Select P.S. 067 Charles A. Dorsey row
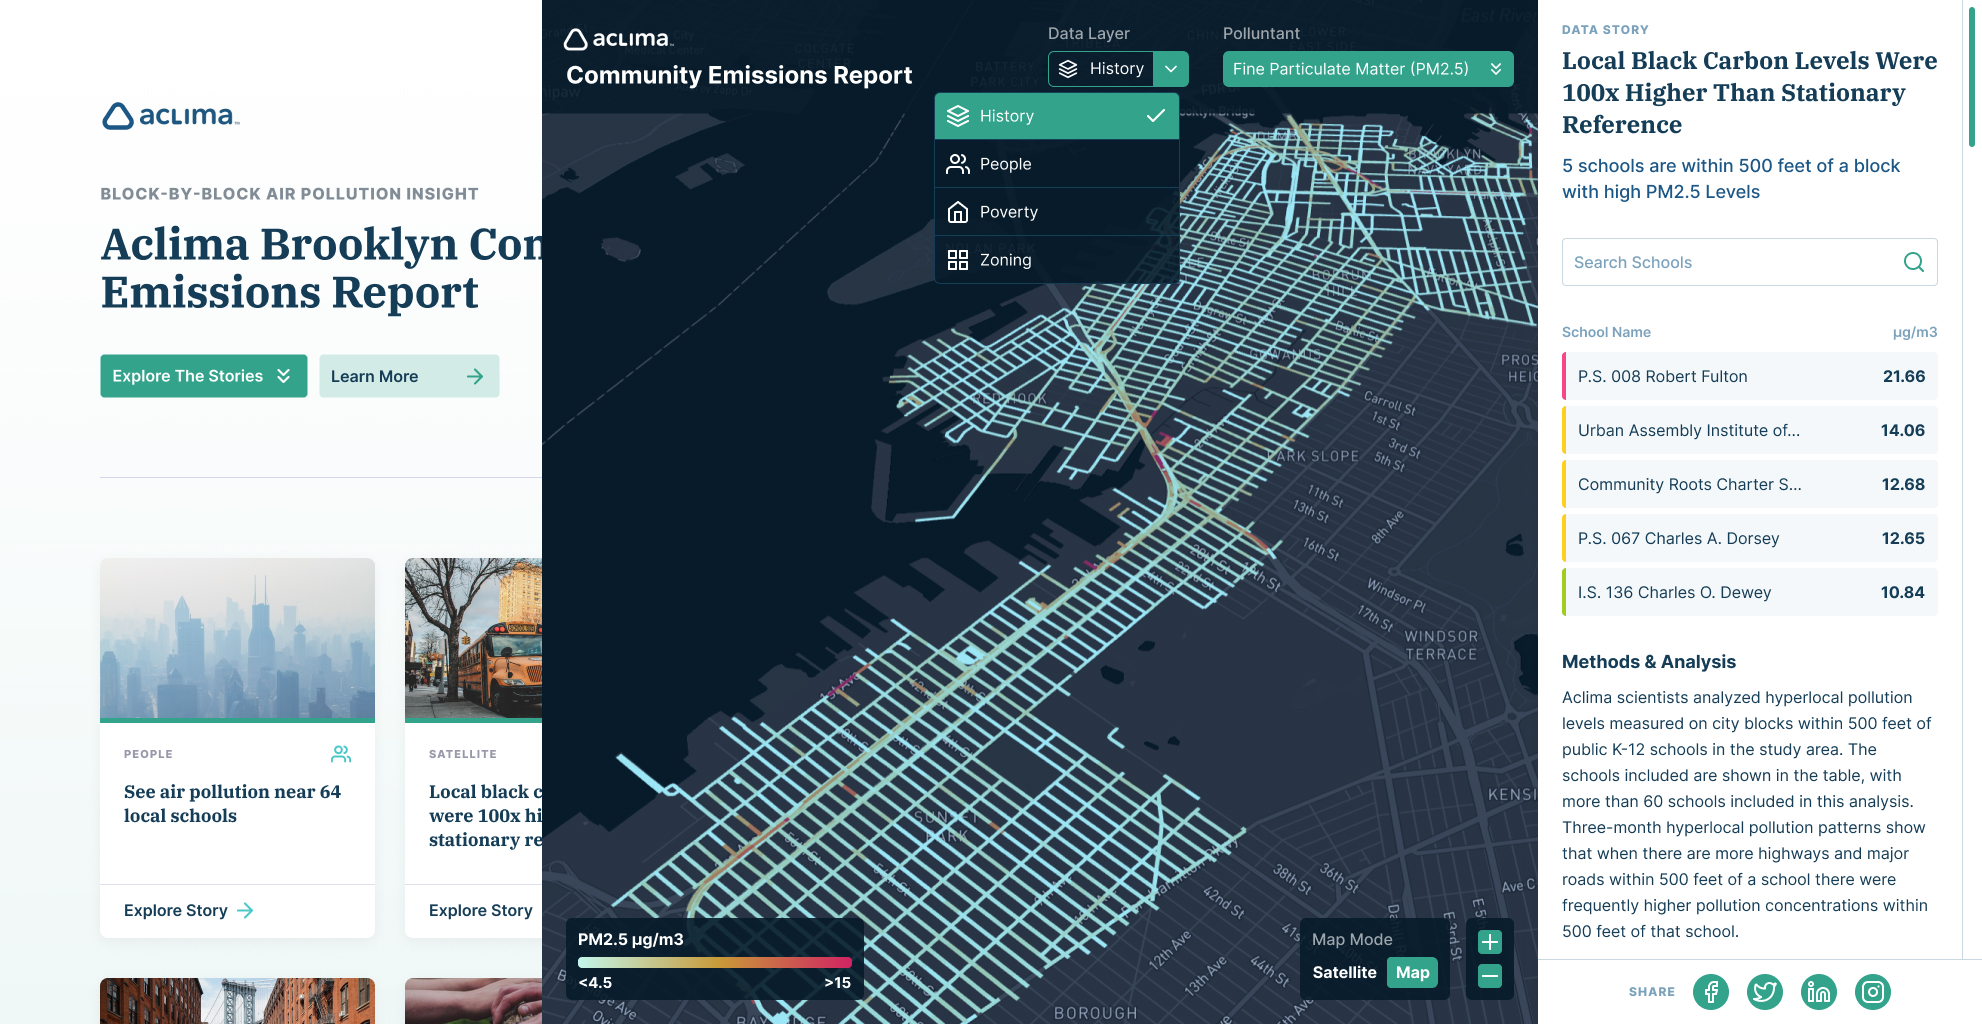Viewport: 1982px width, 1024px height. [x=1749, y=538]
